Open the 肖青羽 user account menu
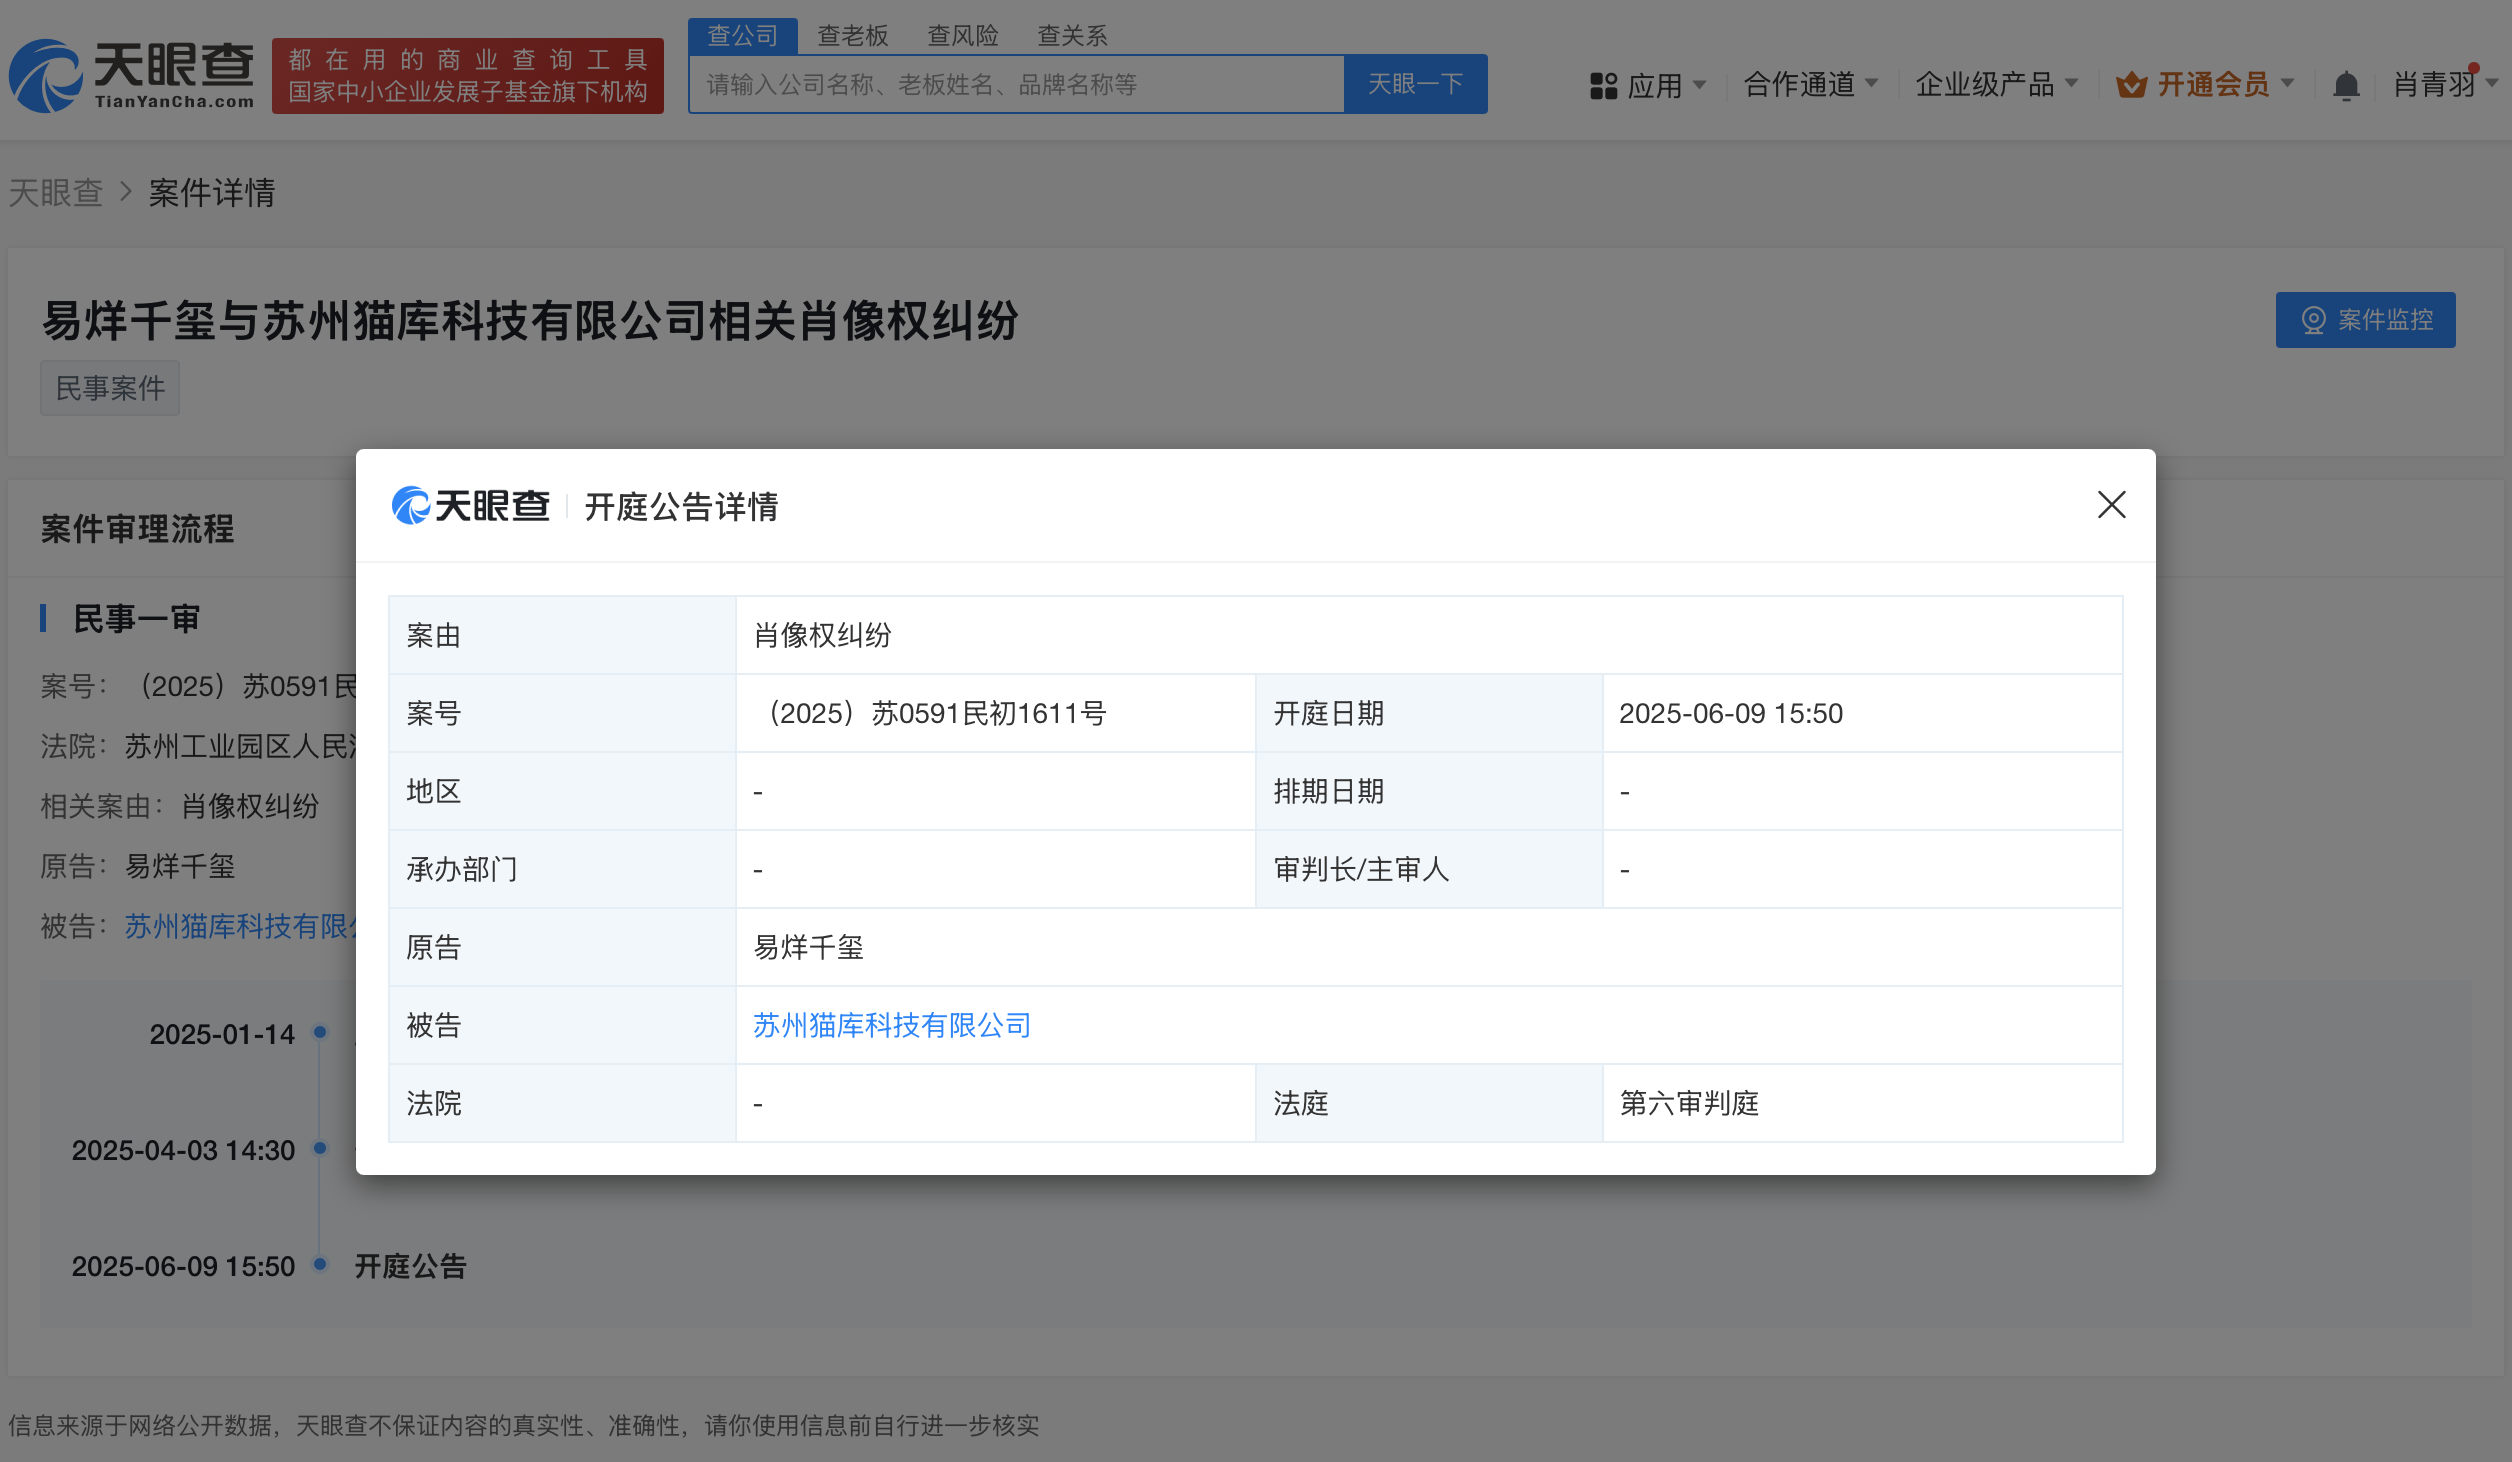 [2444, 84]
